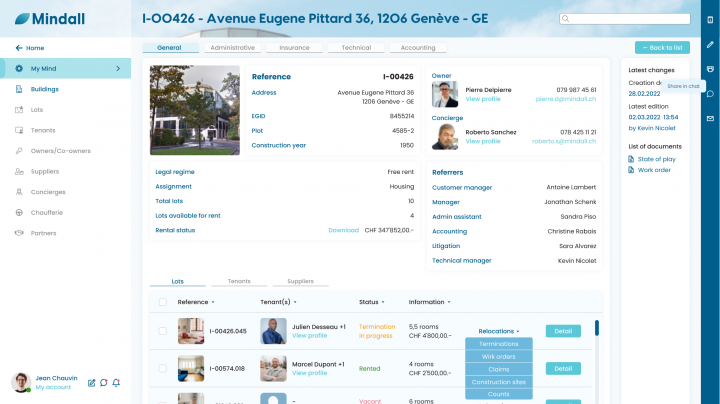Open the State of play document link
Screen dimensions: 720x404
point(656,159)
